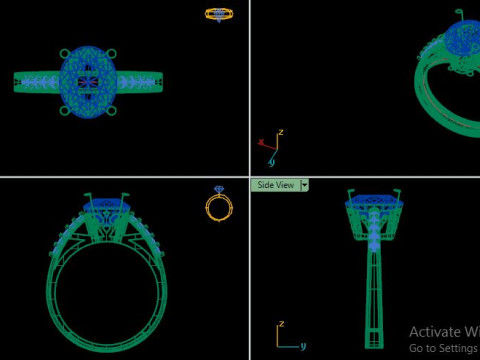Screen dimensions: 480x360
Task: Click the ZY axis icon in side view
Action: pyautogui.click(x=291, y=336)
